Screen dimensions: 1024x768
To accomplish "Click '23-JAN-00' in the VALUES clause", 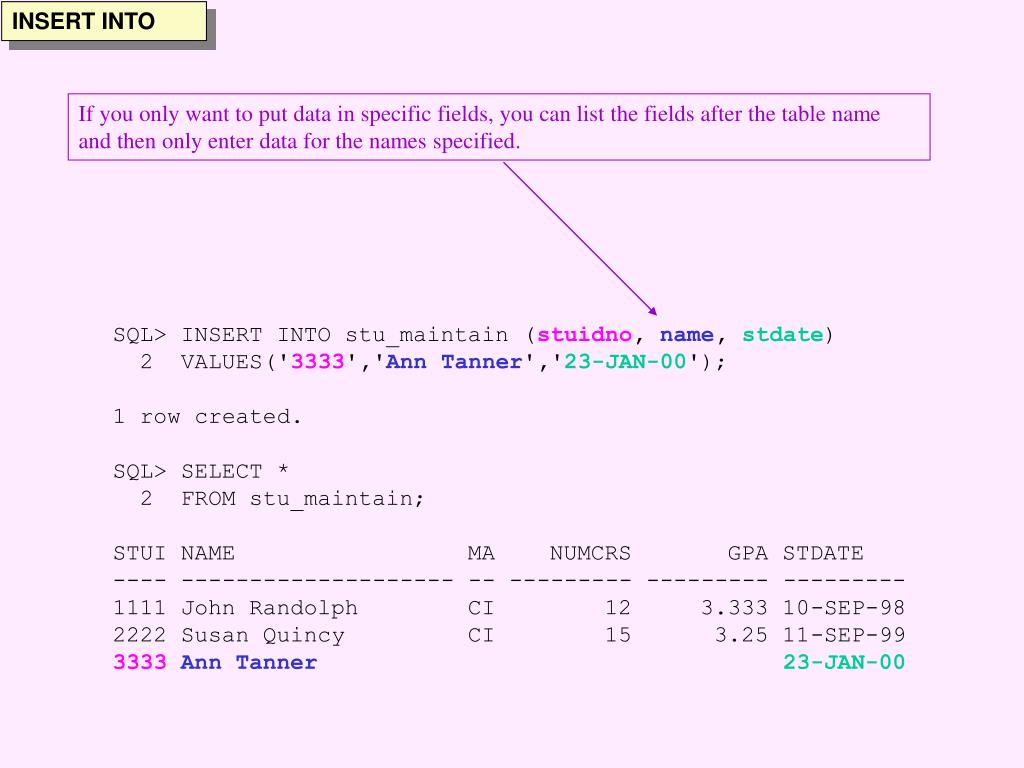I will click(x=625, y=362).
